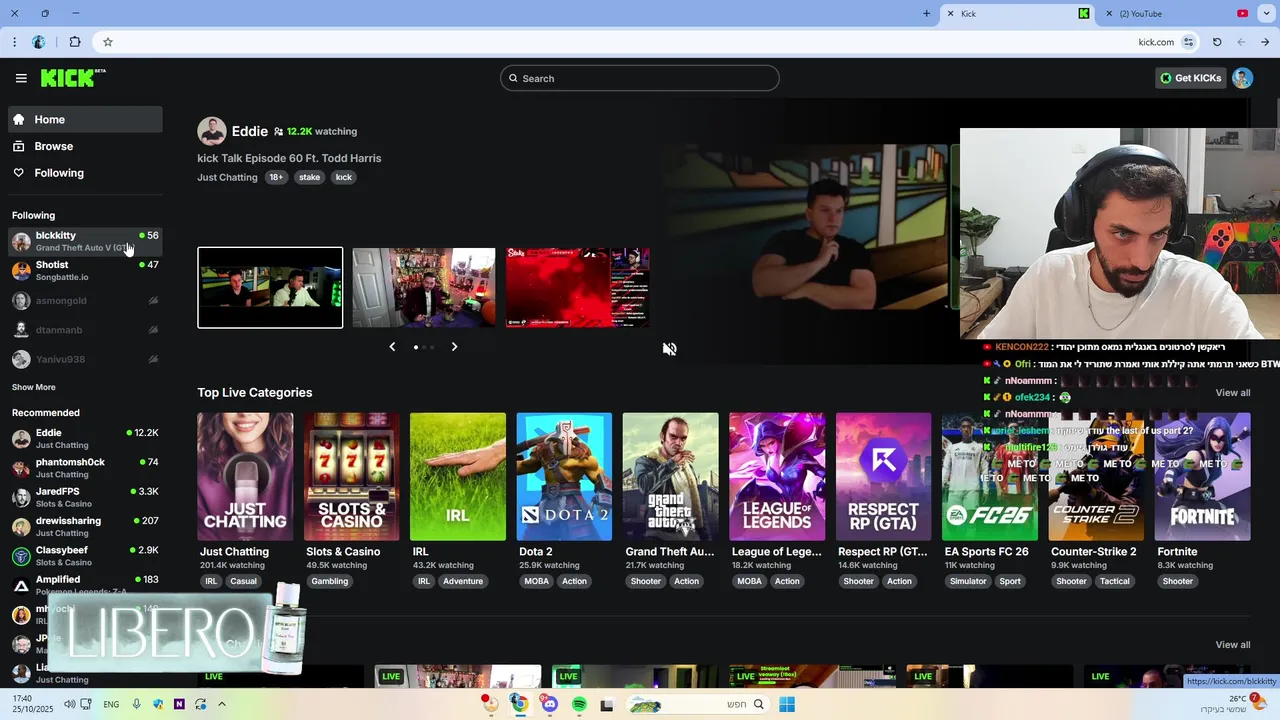Image resolution: width=1280 pixels, height=720 pixels.
Task: Select the second featured stream thumbnail
Action: tap(424, 288)
